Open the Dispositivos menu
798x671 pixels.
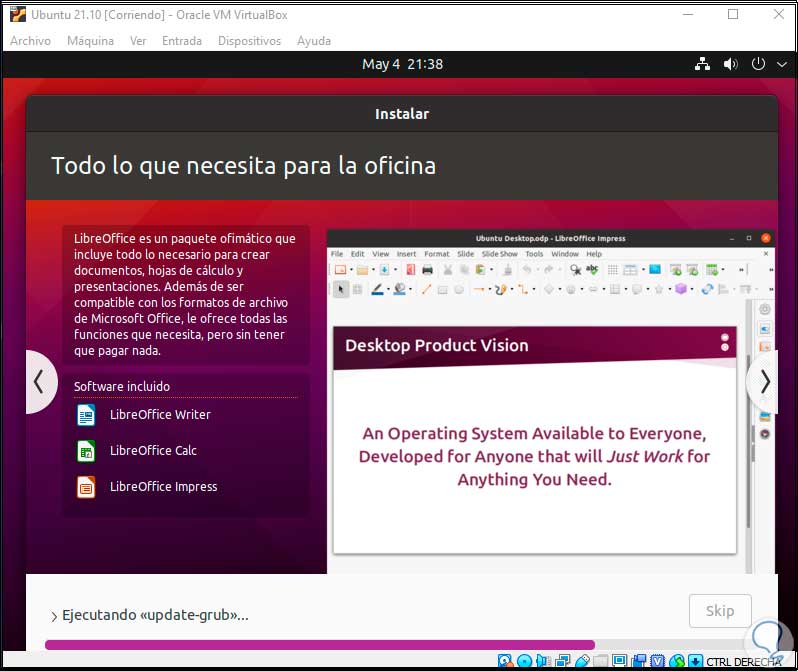(249, 41)
